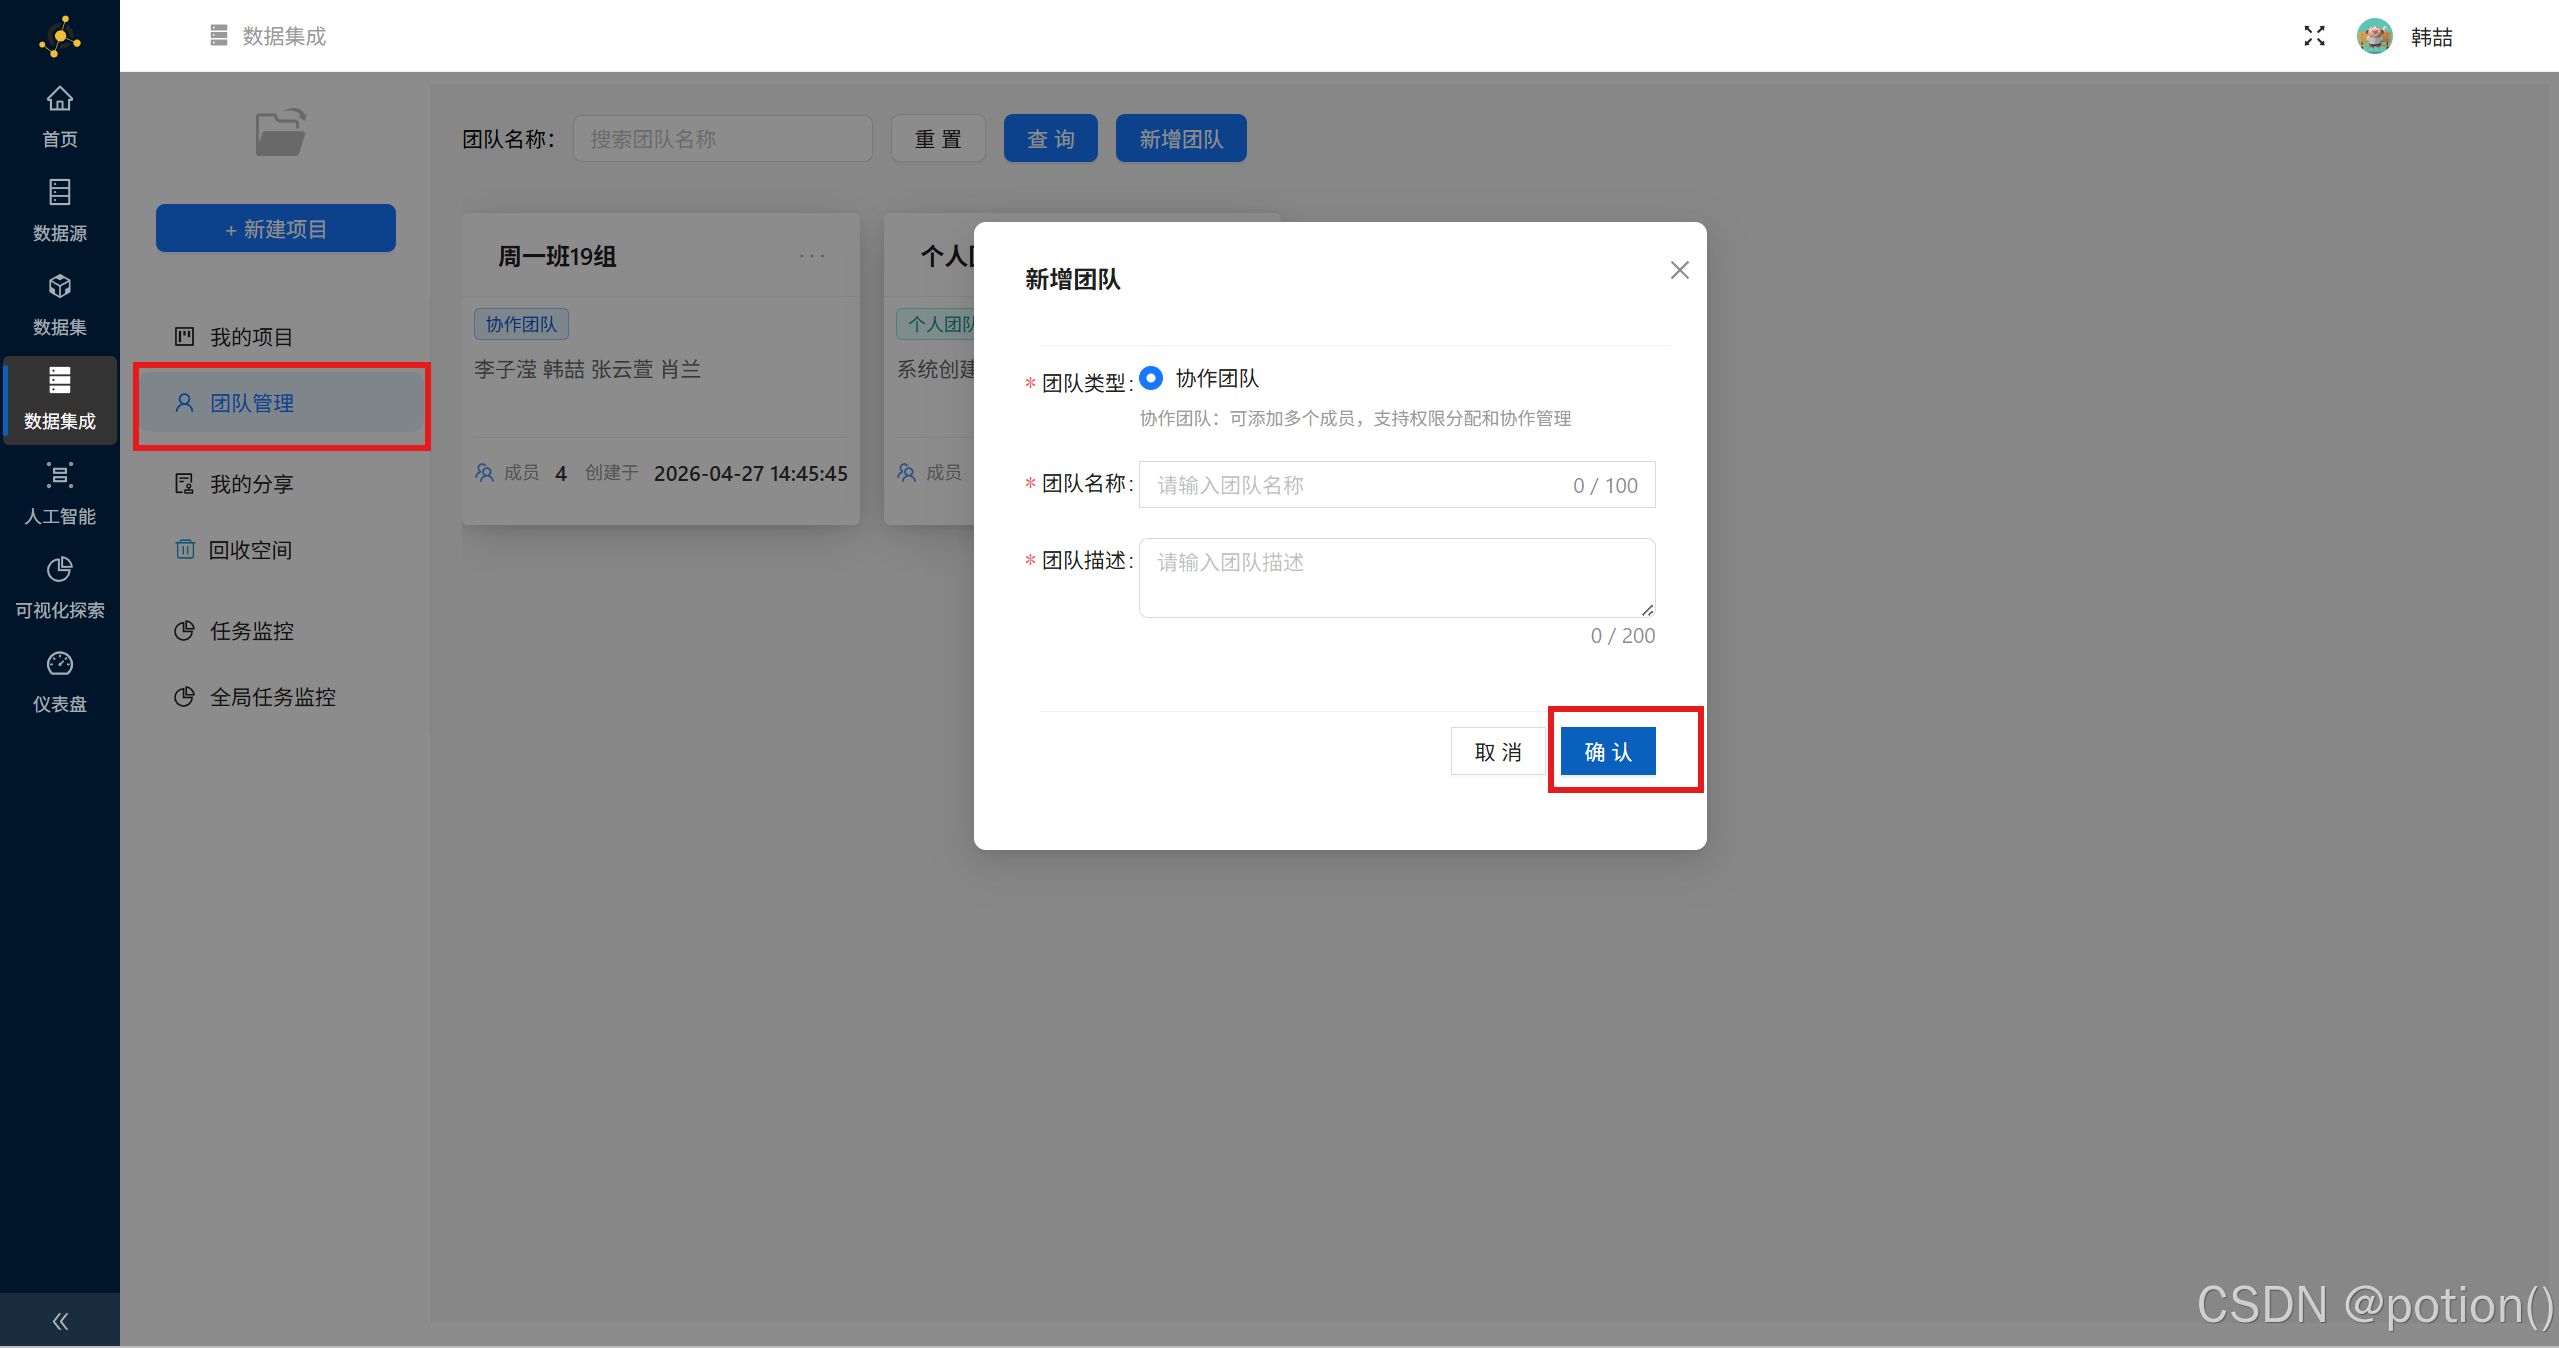This screenshot has width=2559, height=1348.
Task: Click the fullscreen icon in top bar
Action: (x=2313, y=36)
